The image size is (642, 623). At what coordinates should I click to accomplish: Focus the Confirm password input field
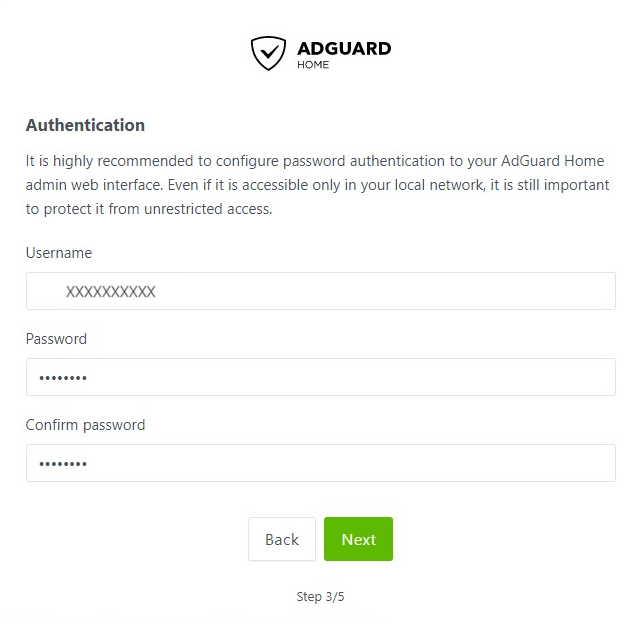coord(321,463)
